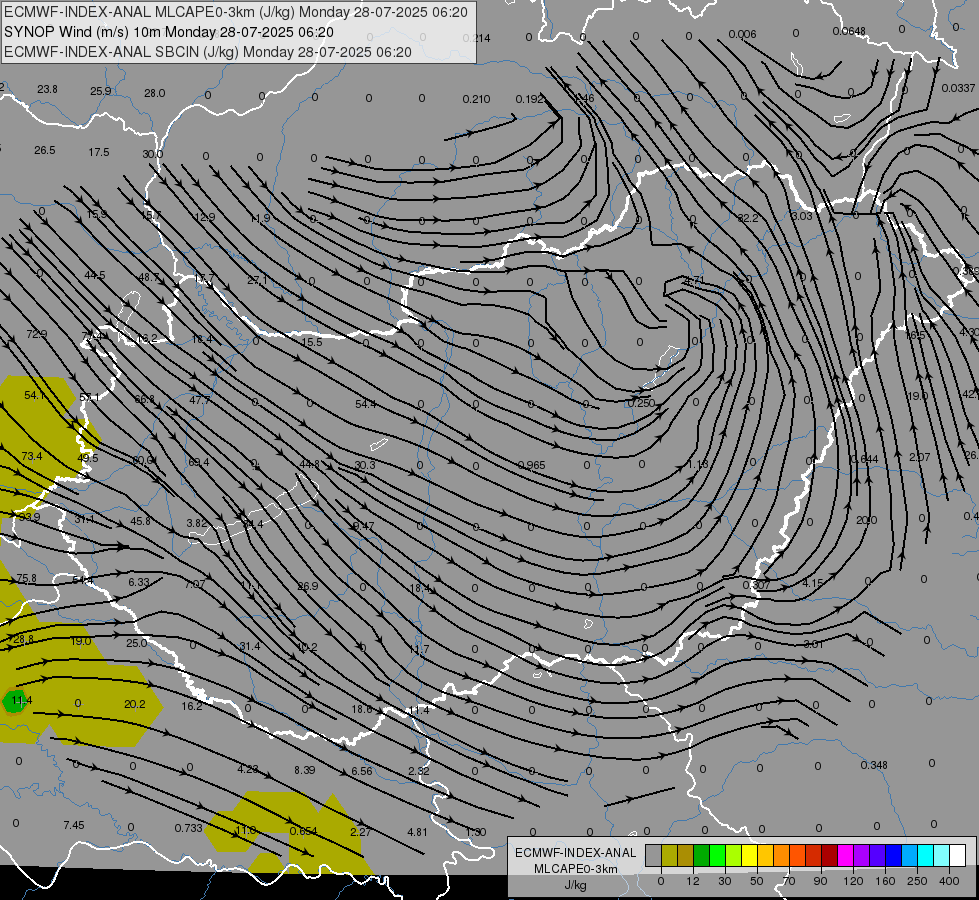Select the grid value 2.07
The width and height of the screenshot is (979, 900).
click(x=920, y=457)
